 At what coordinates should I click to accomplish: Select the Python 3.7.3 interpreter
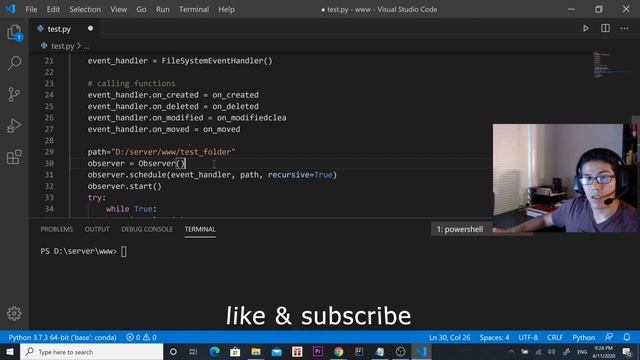62,337
